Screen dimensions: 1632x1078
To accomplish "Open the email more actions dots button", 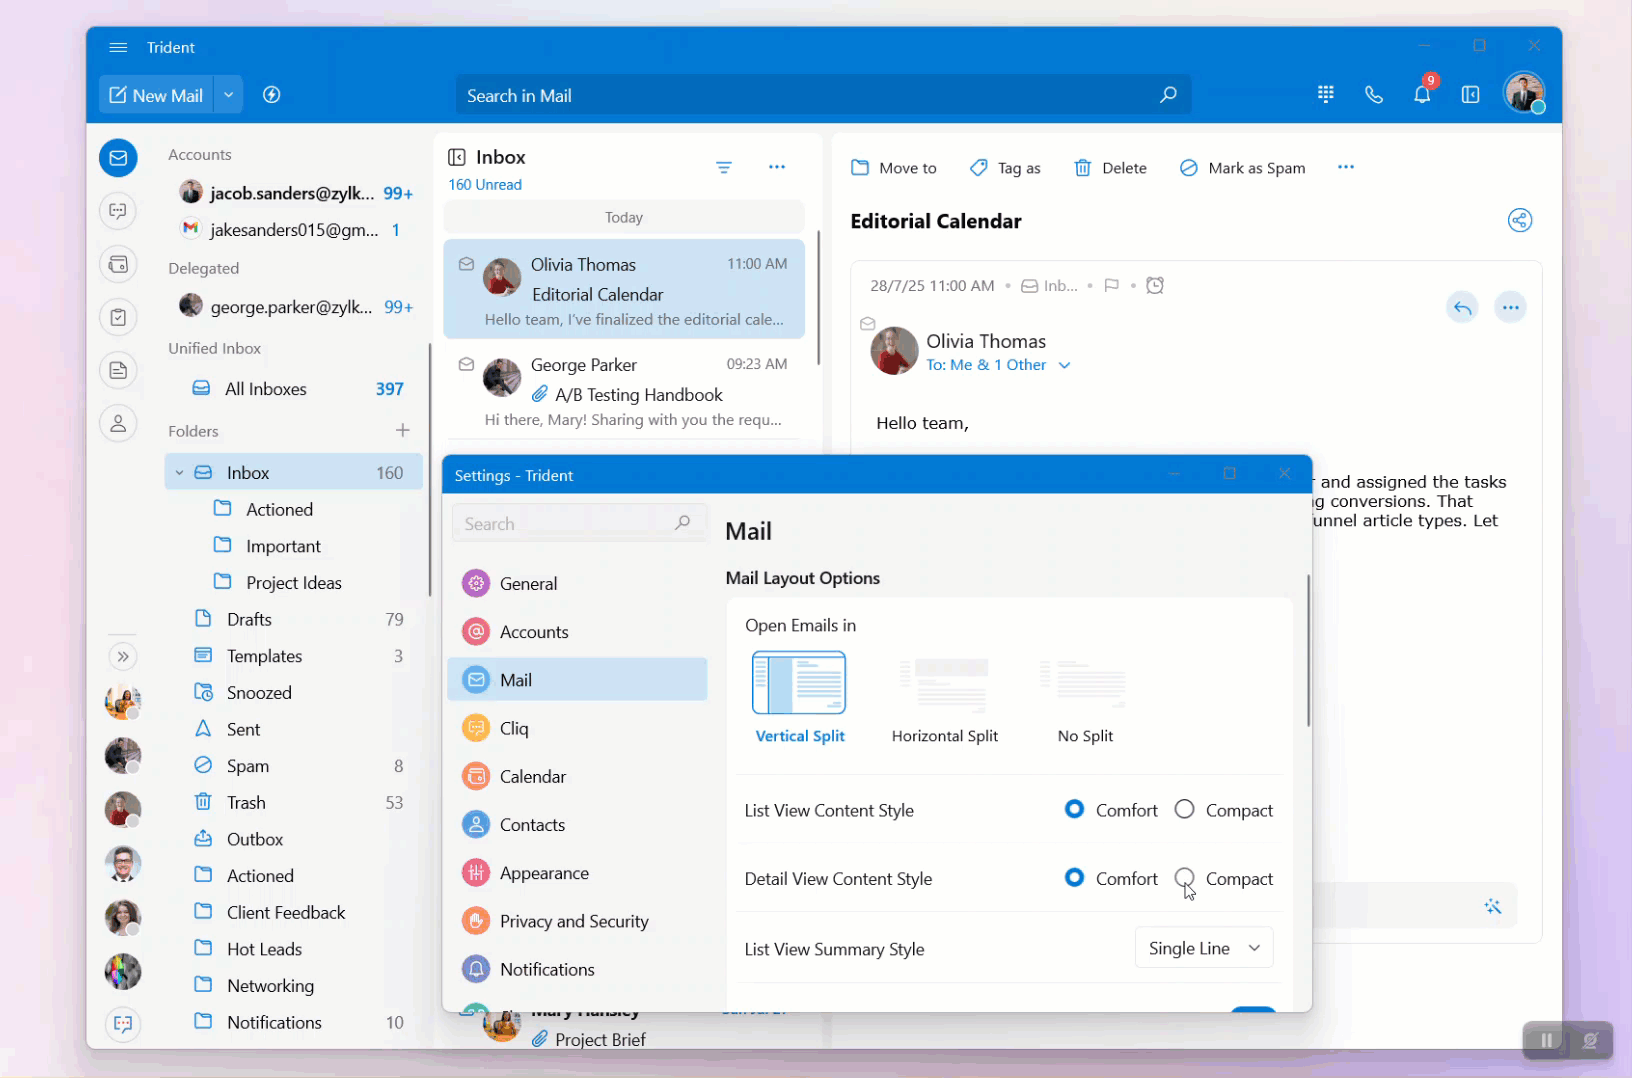I will 1510,307.
